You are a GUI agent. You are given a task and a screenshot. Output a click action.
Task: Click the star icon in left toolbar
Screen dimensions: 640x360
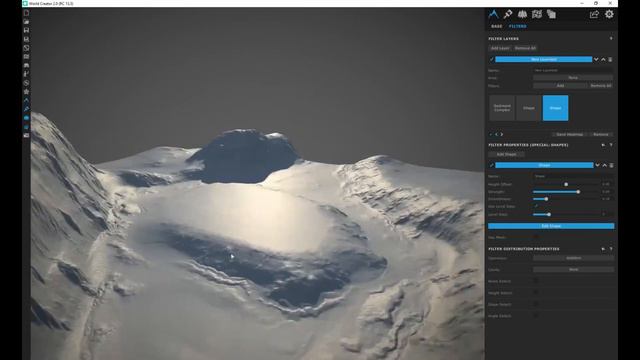tap(26, 91)
